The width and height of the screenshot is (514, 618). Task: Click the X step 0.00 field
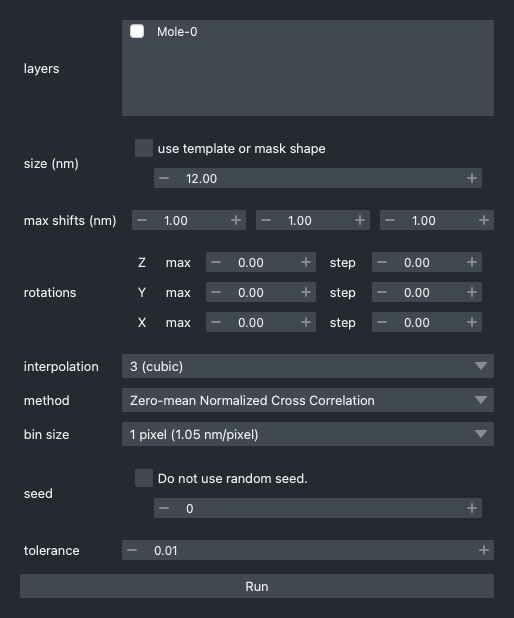point(426,322)
